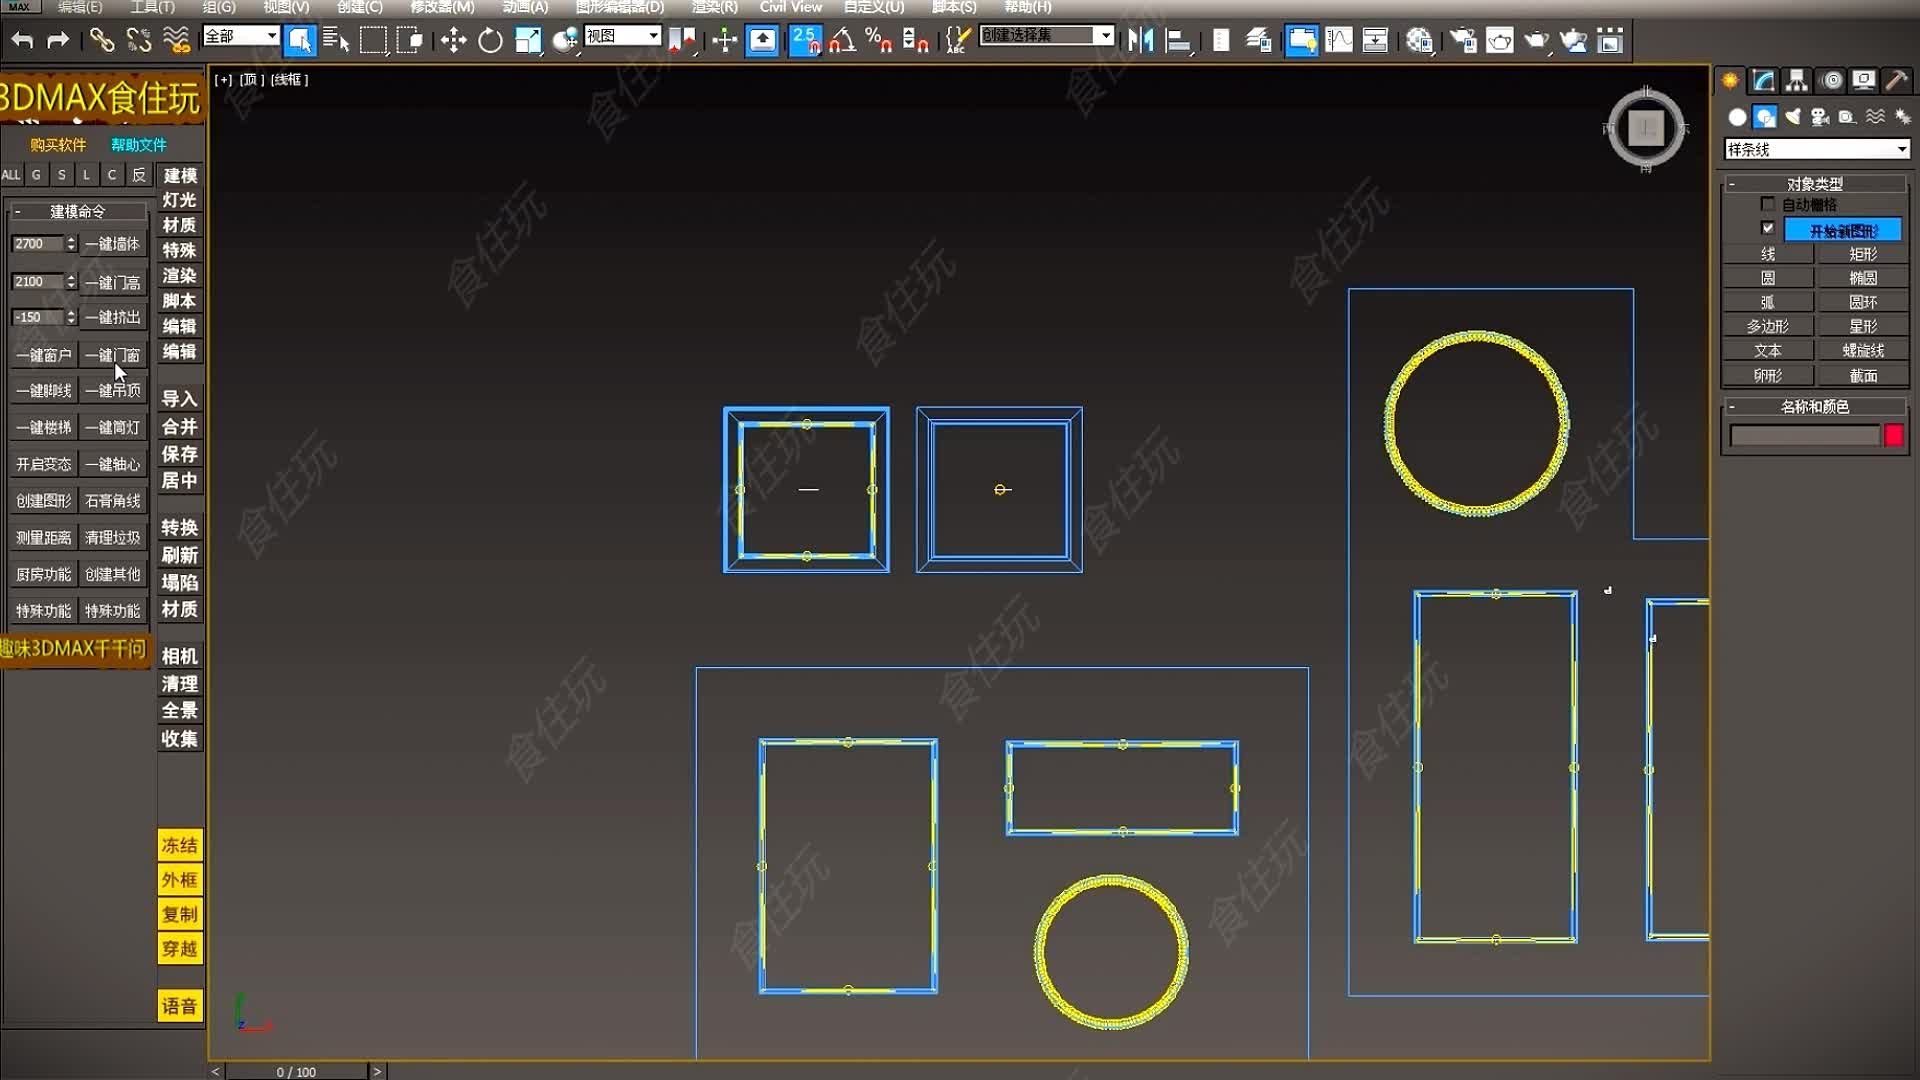Switch to the Modify panel hammer... no, the arc icon
The width and height of the screenshot is (1920, 1080).
pyautogui.click(x=1762, y=80)
